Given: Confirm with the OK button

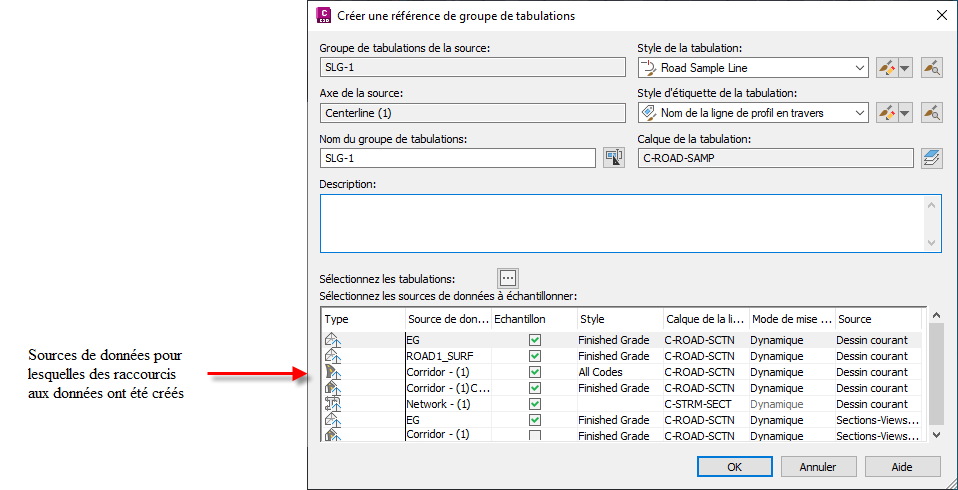Looking at the screenshot, I should pos(734,466).
